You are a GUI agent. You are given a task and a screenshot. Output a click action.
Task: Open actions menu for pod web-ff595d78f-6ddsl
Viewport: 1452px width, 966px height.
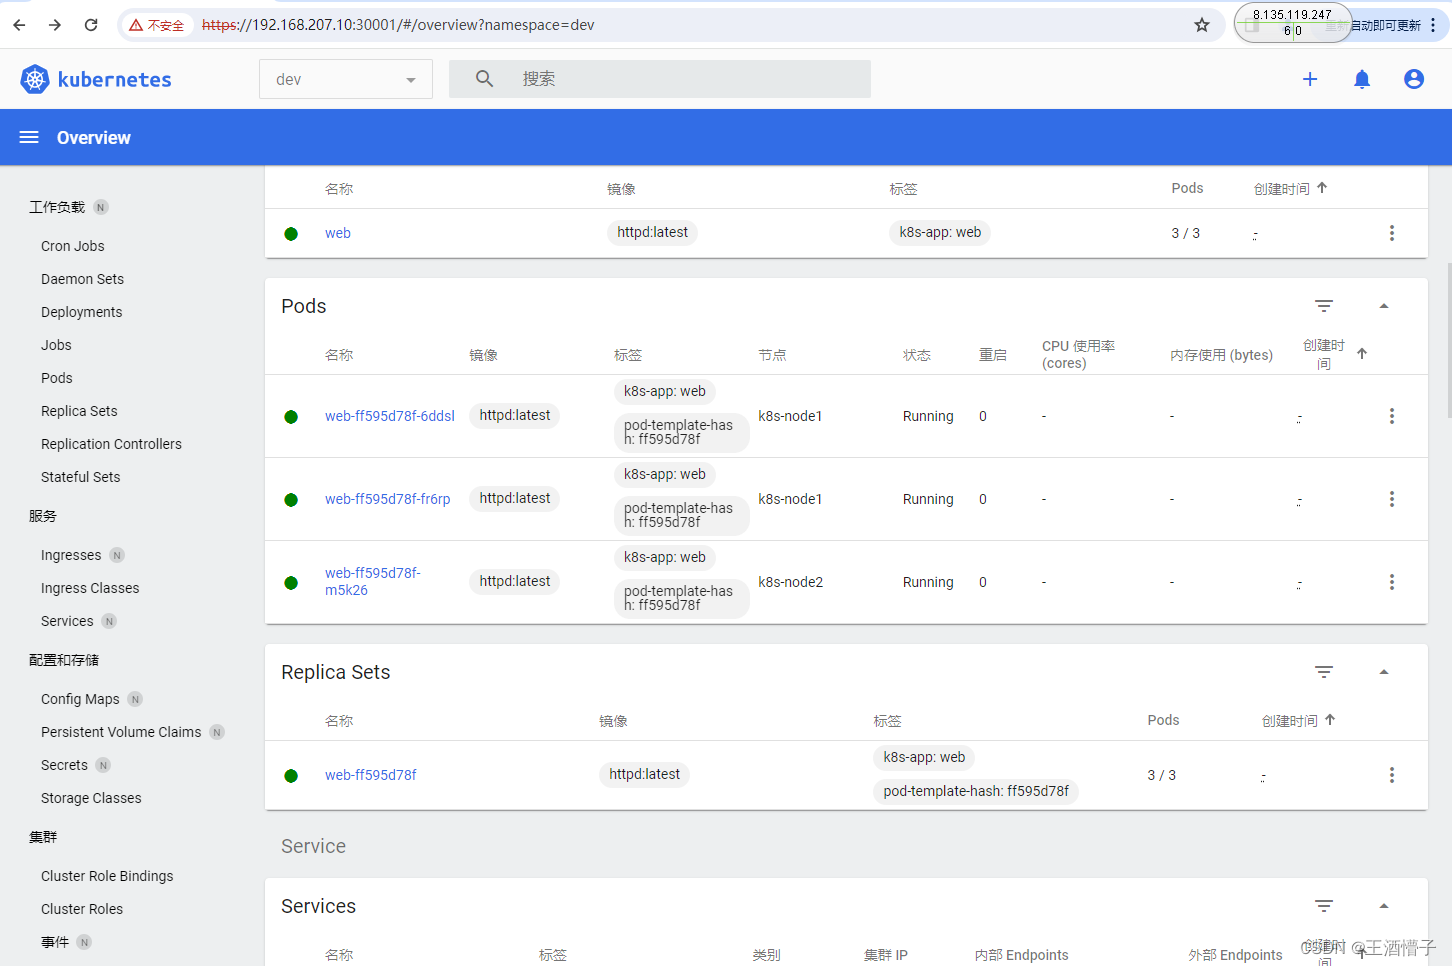pos(1391,416)
